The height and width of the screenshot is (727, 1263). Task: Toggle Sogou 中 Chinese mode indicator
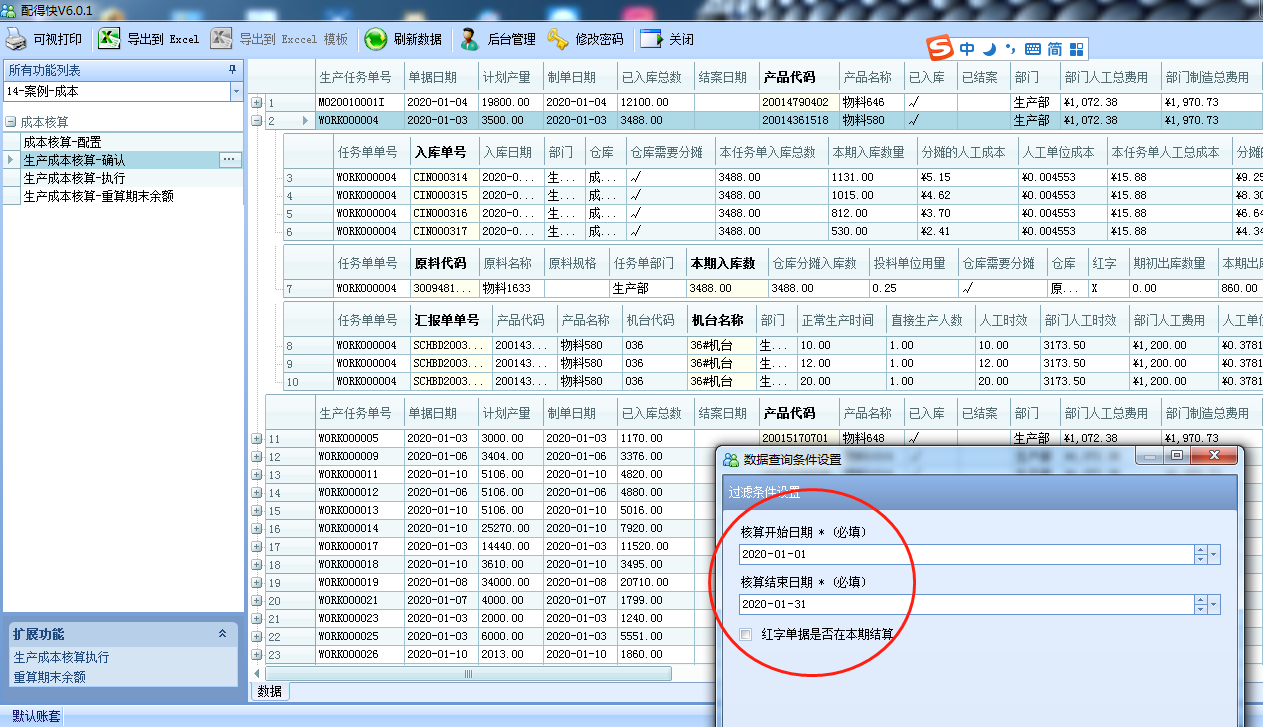(967, 49)
